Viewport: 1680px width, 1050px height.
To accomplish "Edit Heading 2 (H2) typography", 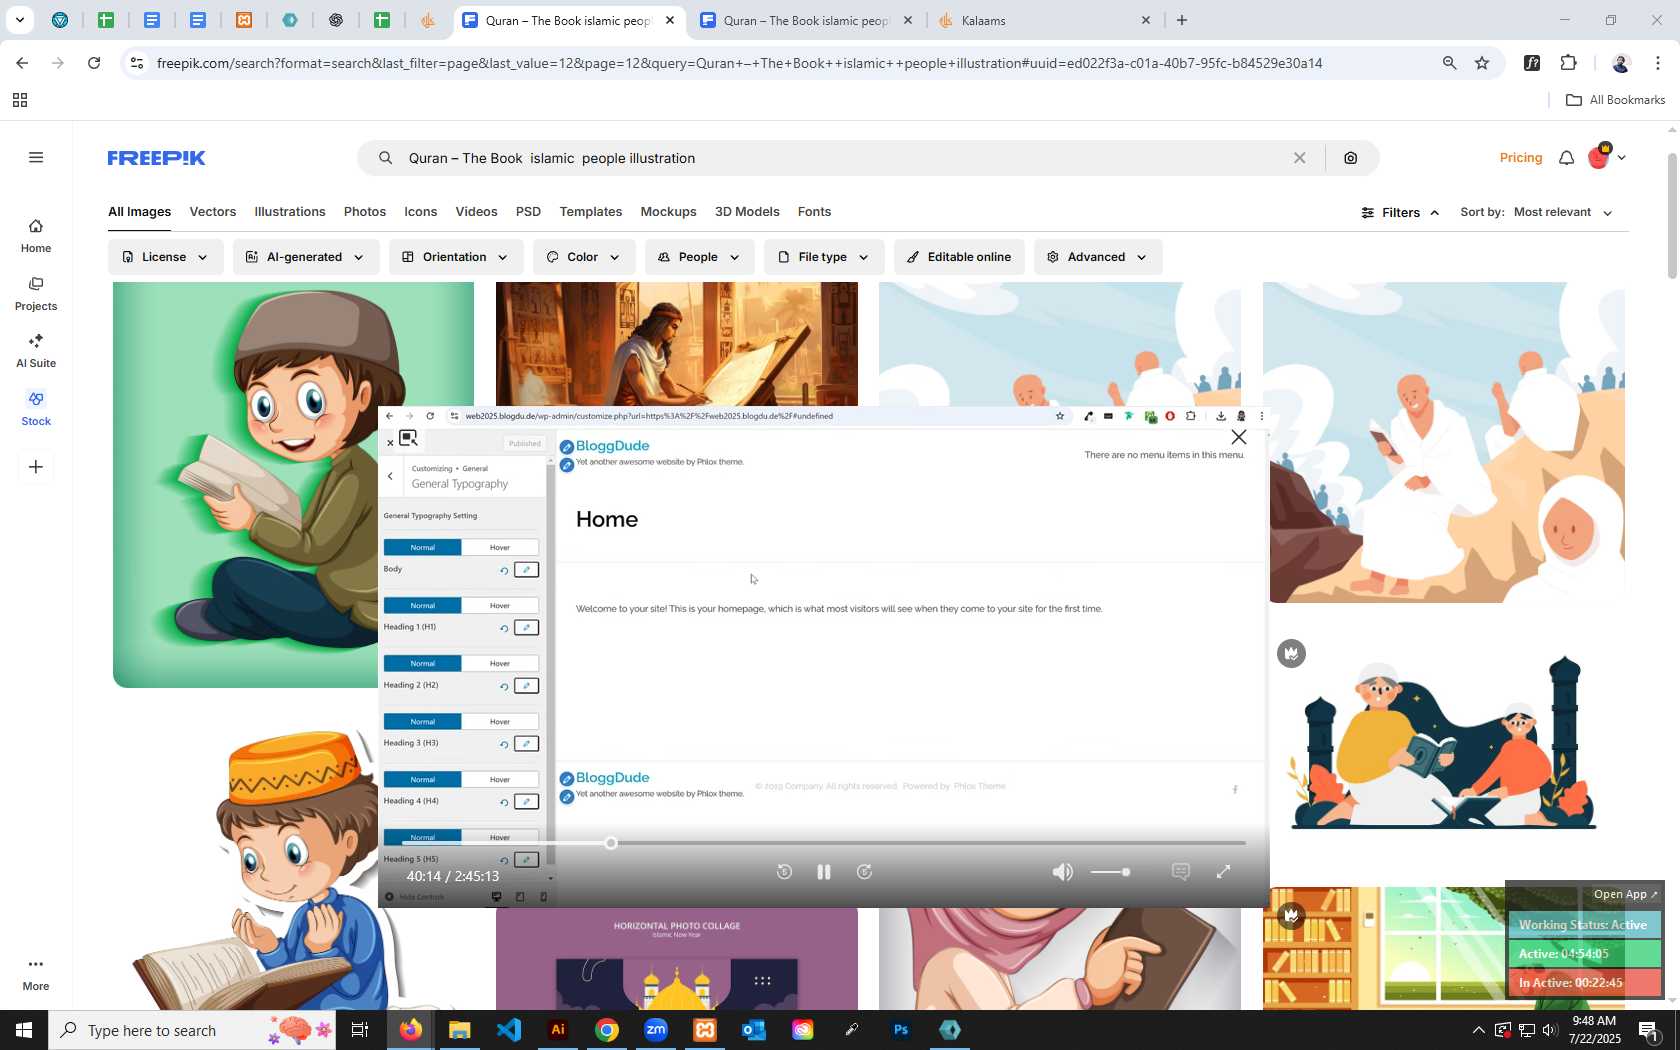I will pyautogui.click(x=526, y=686).
